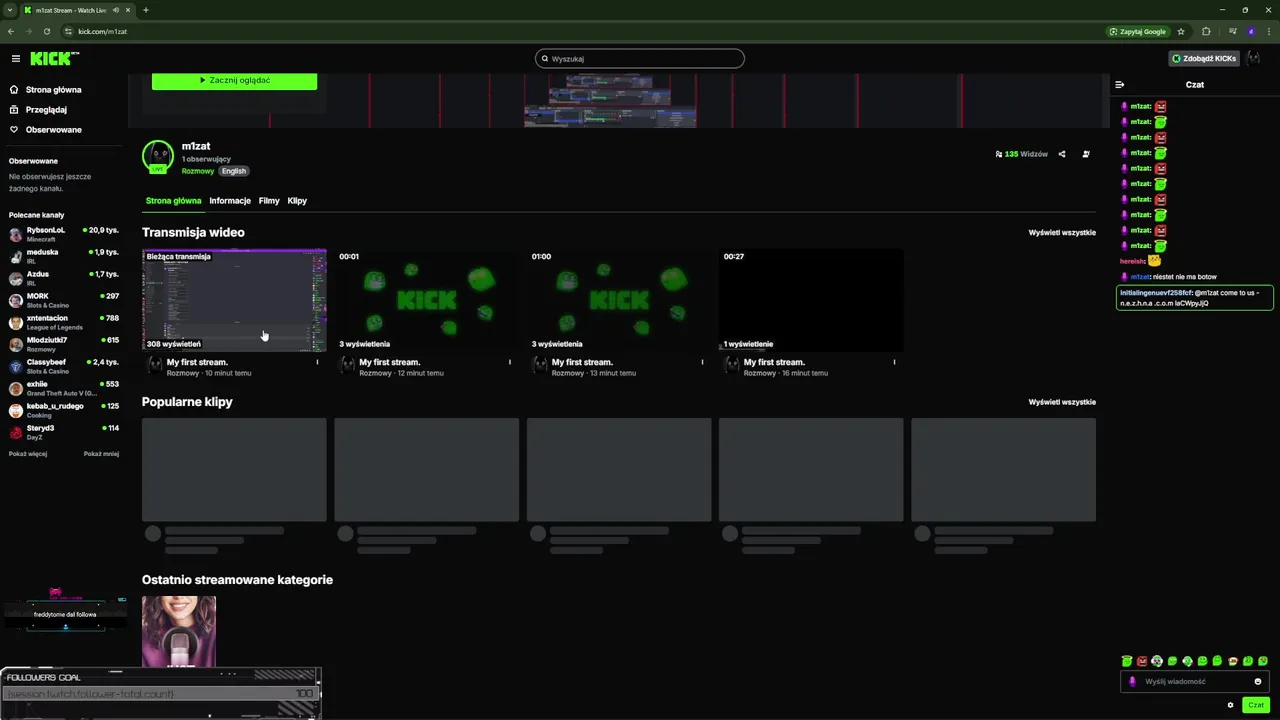This screenshot has width=1280, height=720.
Task: Click the Wyszukaj search field
Action: click(640, 58)
